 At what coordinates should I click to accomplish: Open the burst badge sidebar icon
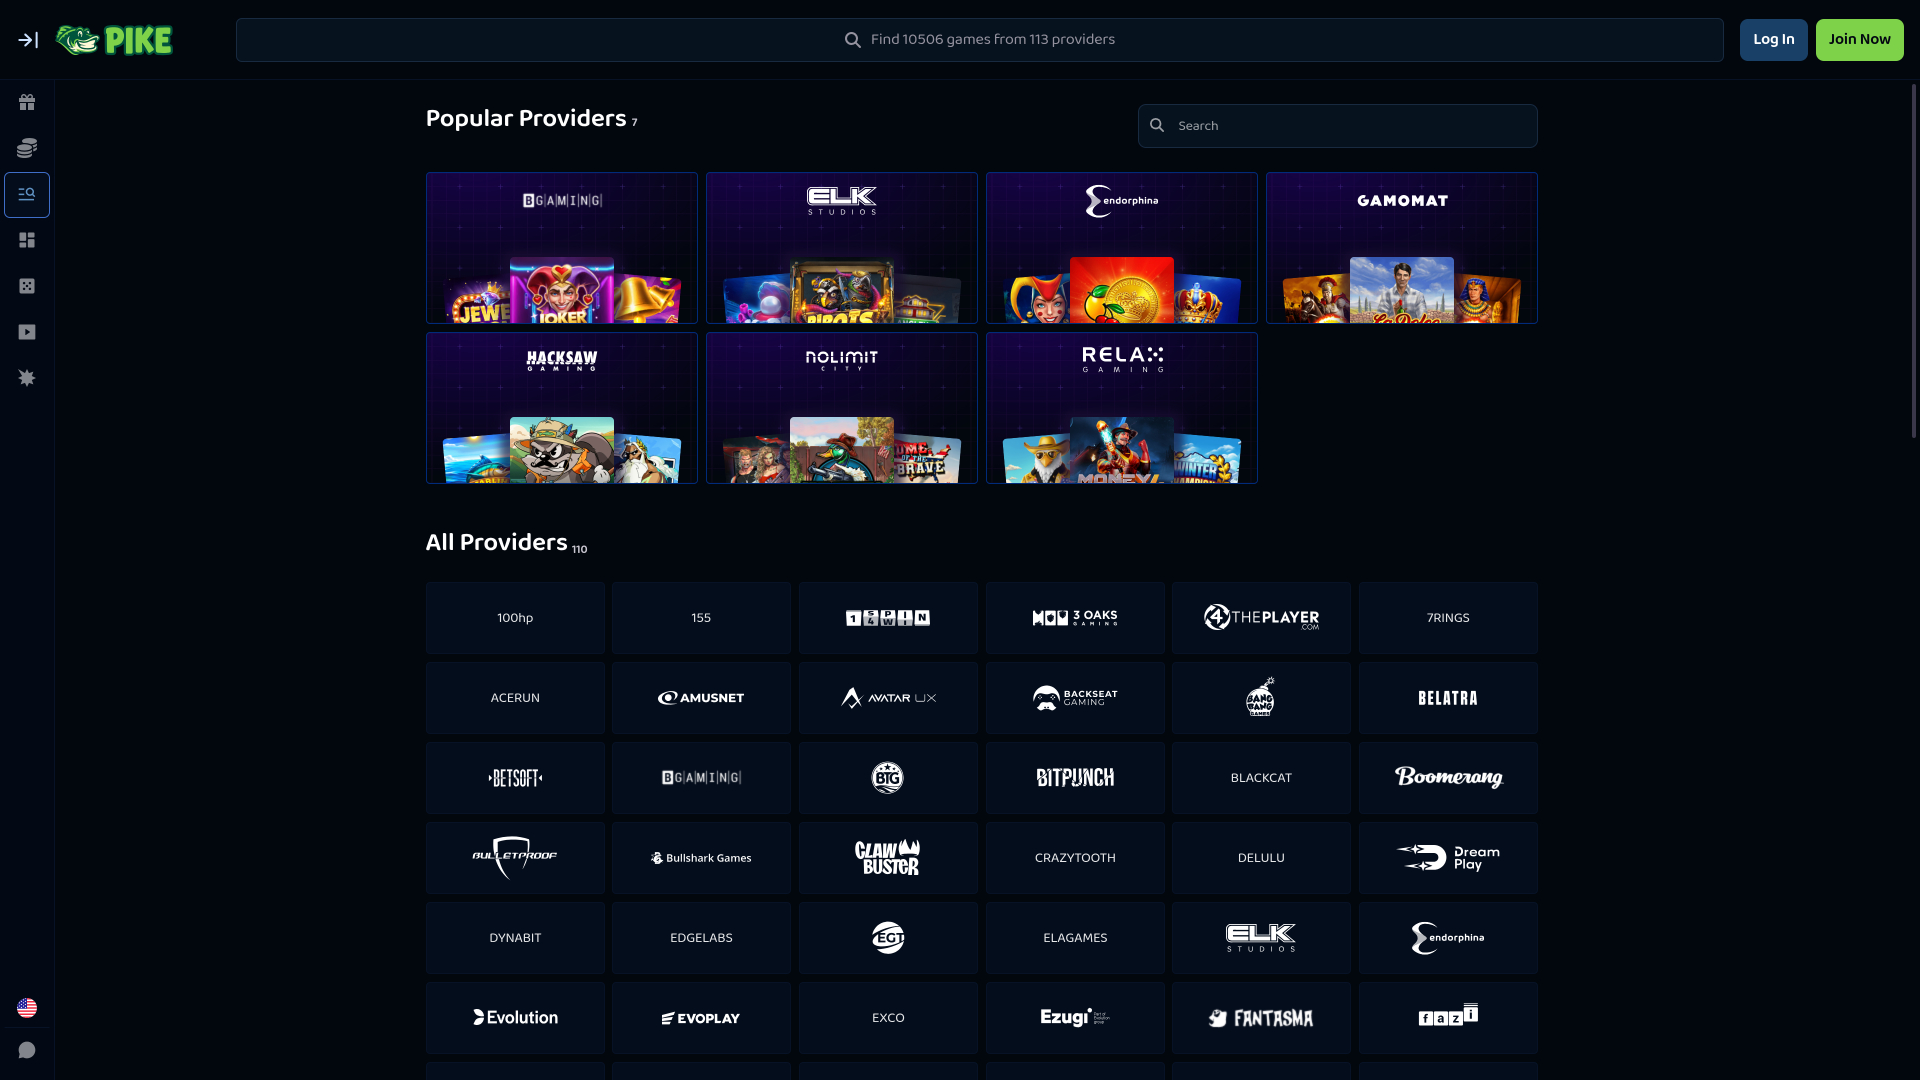(27, 378)
